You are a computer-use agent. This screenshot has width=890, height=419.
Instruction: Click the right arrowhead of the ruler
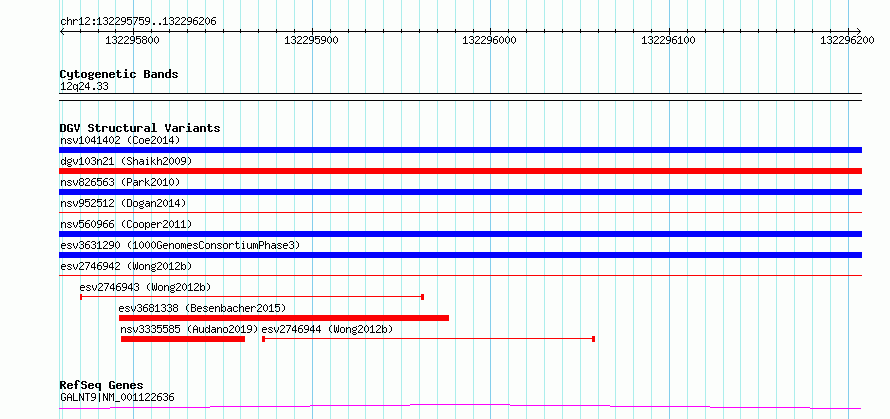(x=858, y=31)
